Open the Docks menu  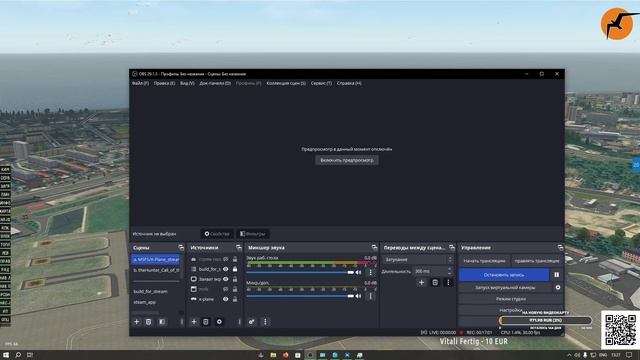pyautogui.click(x=215, y=83)
